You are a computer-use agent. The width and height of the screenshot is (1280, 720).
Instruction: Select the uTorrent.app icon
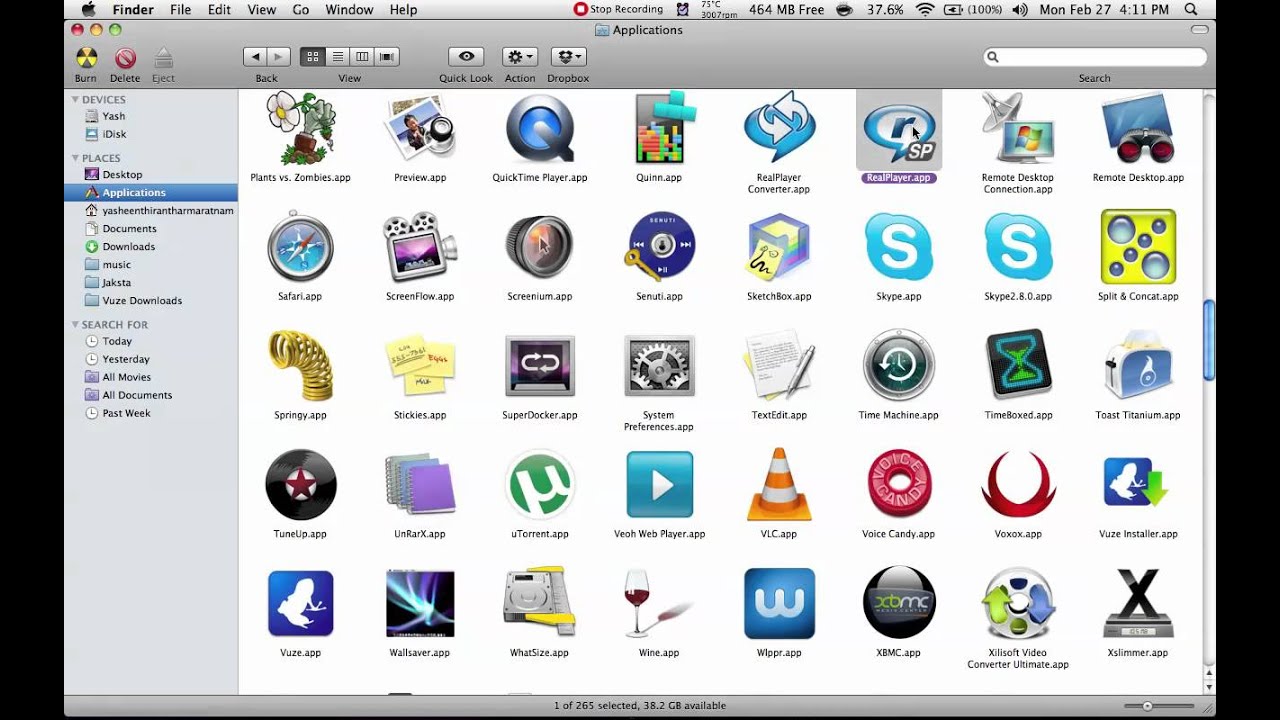(x=540, y=484)
